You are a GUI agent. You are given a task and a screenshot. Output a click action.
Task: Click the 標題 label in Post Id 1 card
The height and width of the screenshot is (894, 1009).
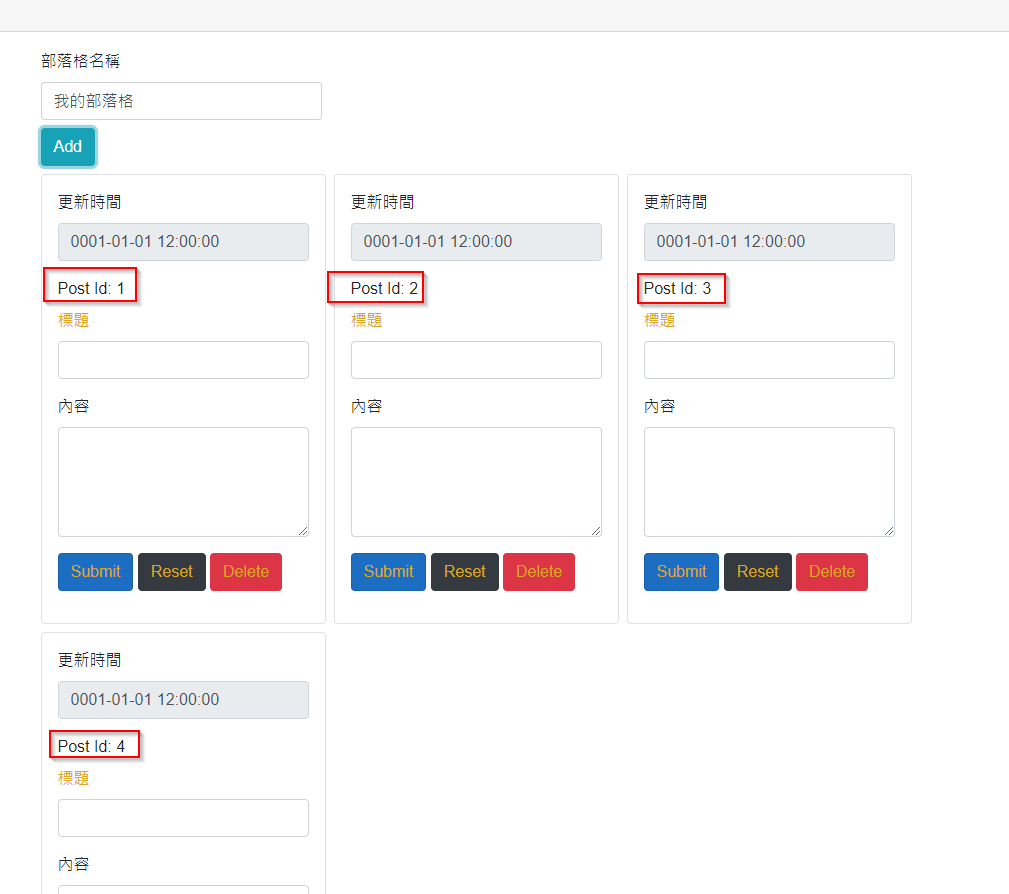[x=73, y=320]
